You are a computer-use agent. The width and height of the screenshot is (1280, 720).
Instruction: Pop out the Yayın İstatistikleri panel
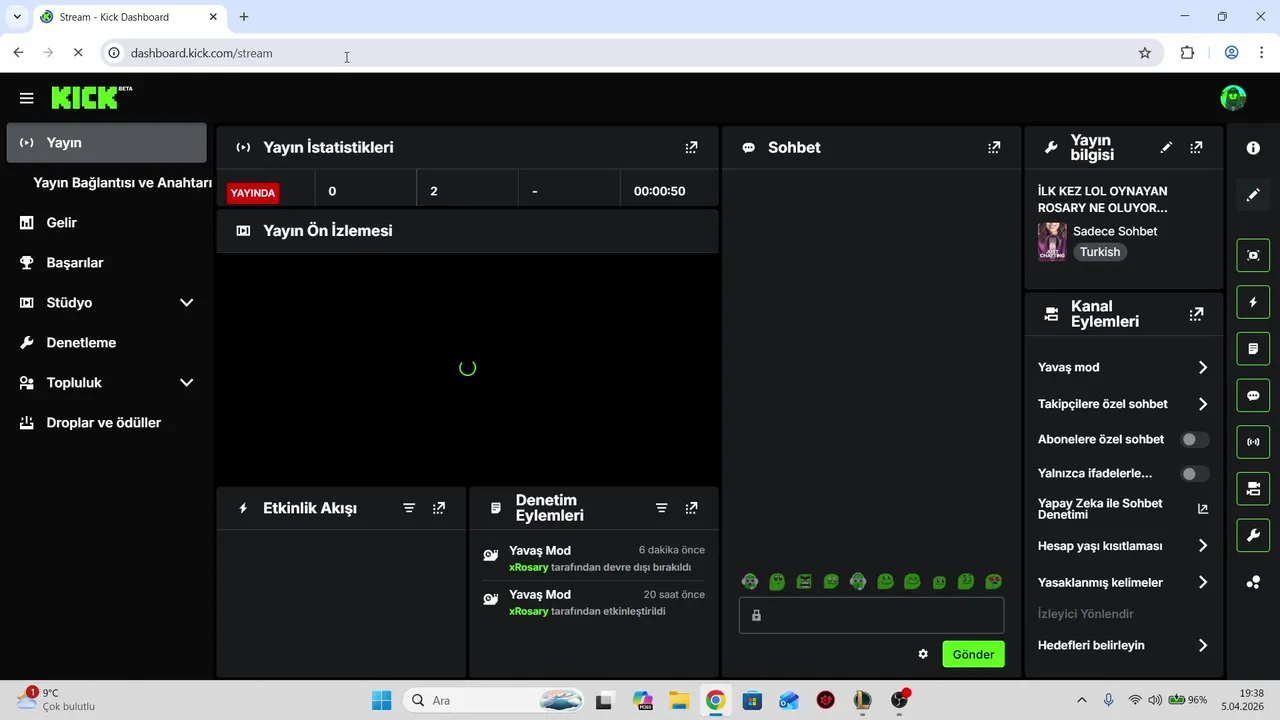(691, 147)
